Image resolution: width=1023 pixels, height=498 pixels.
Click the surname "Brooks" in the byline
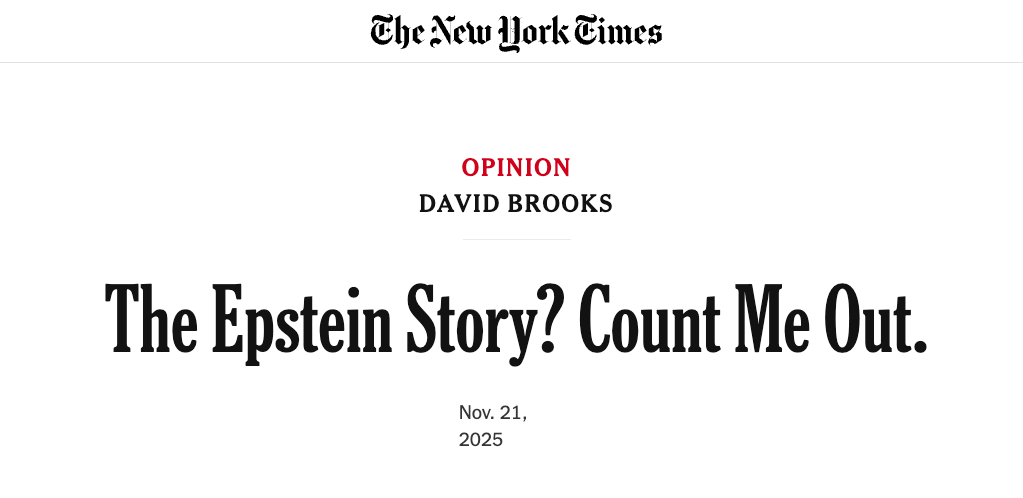(562, 204)
